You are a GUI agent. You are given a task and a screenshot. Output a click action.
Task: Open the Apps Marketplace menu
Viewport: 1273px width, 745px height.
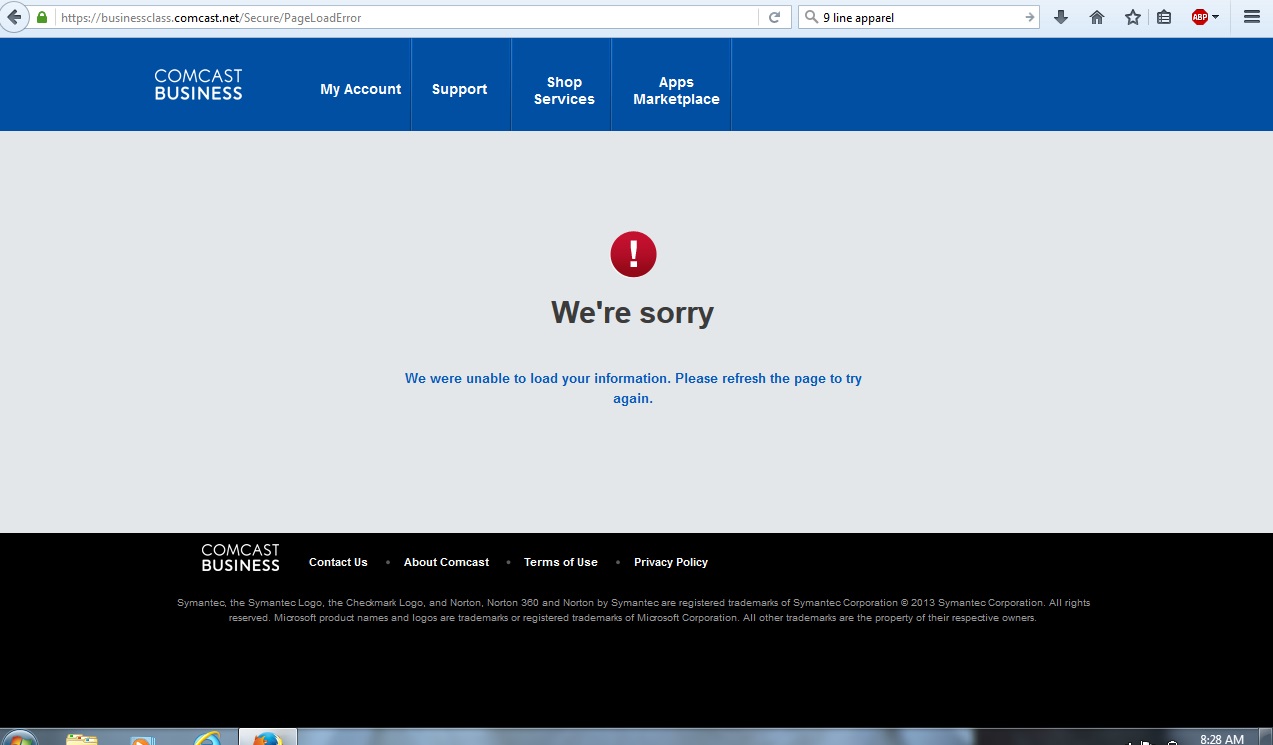coord(676,90)
